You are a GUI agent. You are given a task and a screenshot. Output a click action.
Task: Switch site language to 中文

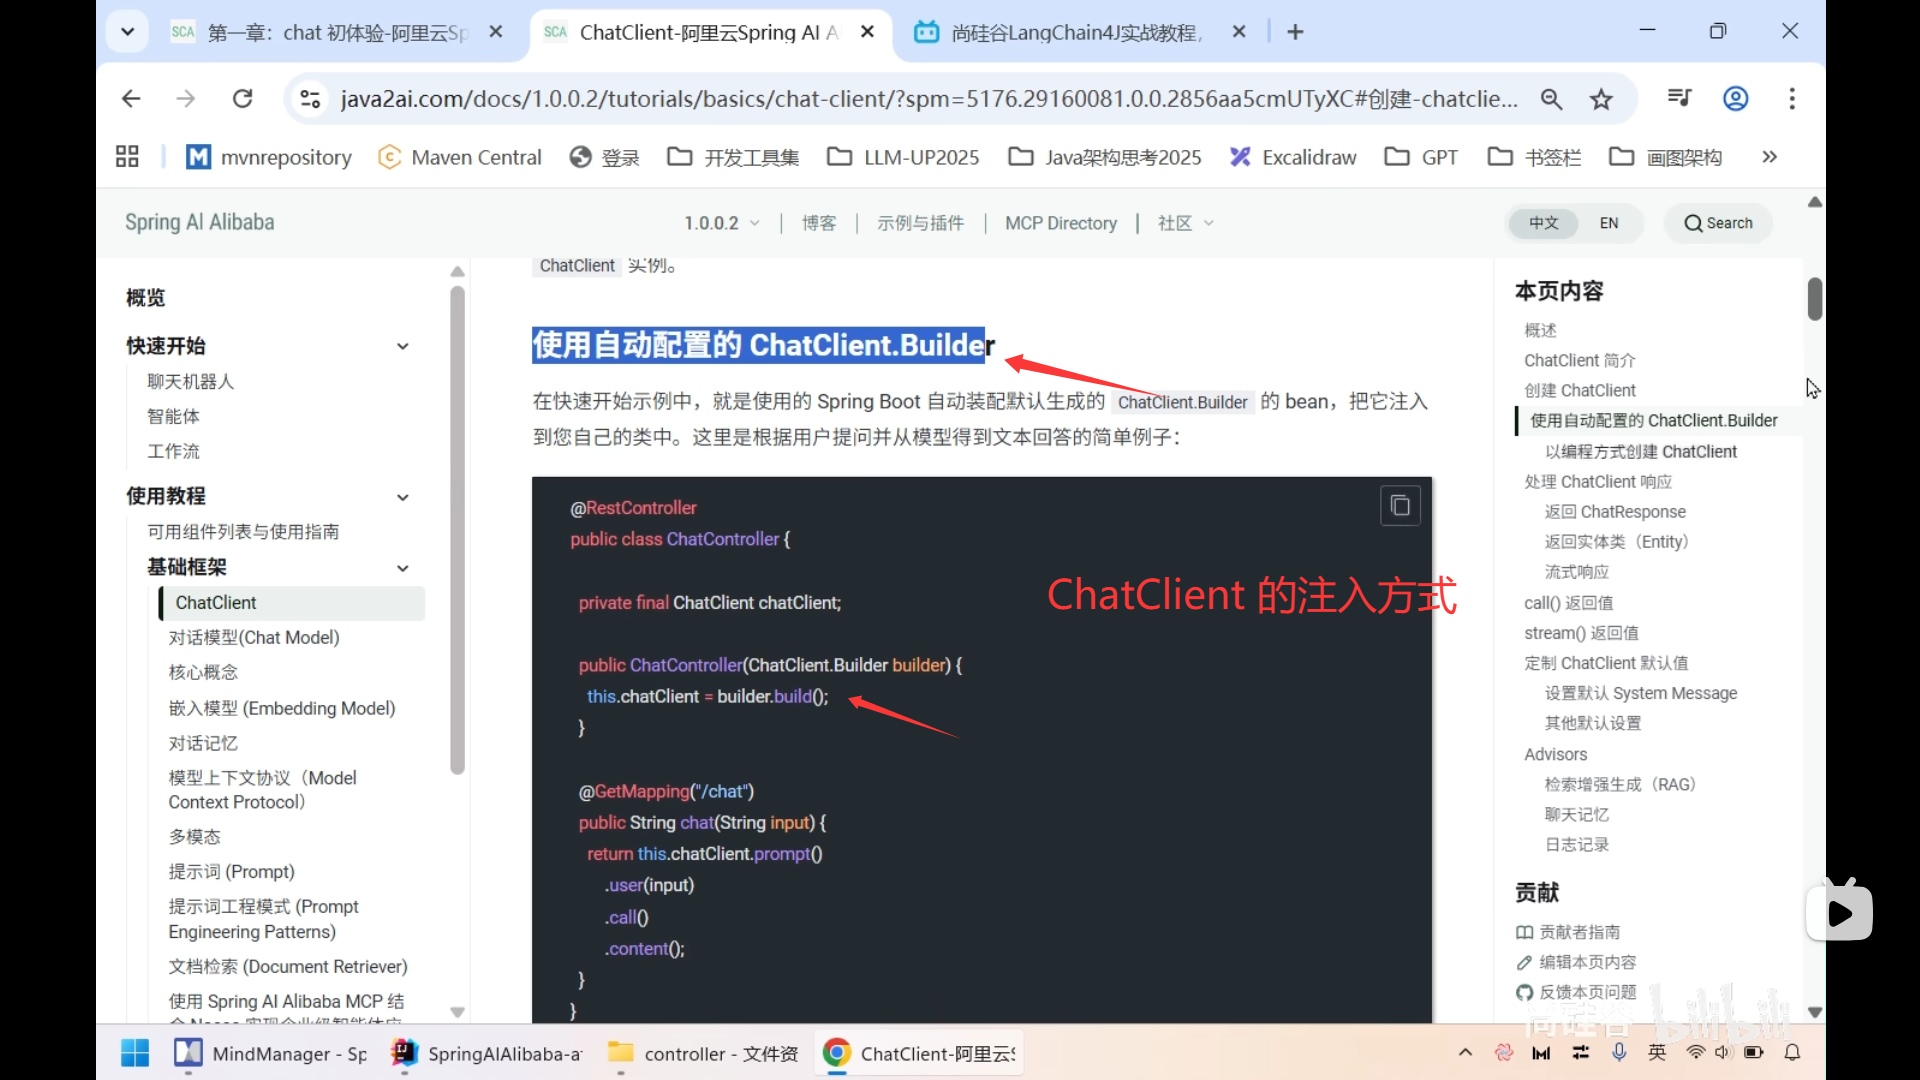pyautogui.click(x=1543, y=223)
